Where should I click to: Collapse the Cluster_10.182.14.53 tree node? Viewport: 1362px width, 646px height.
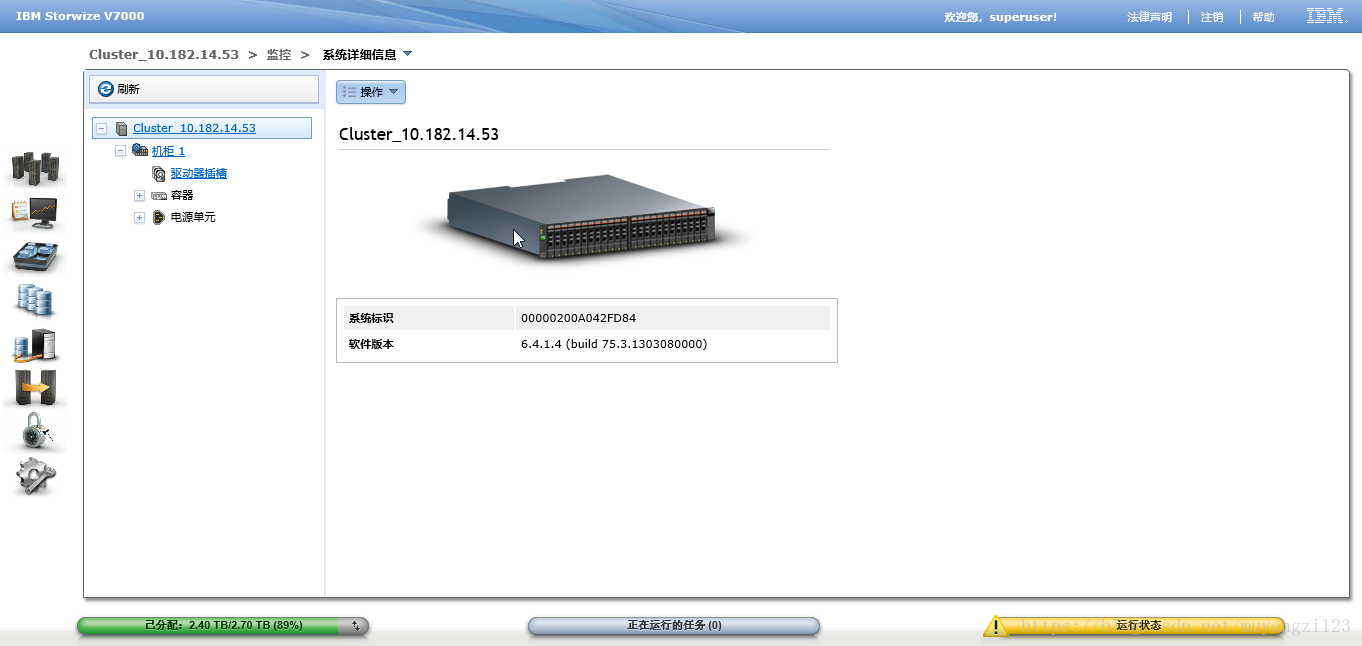point(102,128)
